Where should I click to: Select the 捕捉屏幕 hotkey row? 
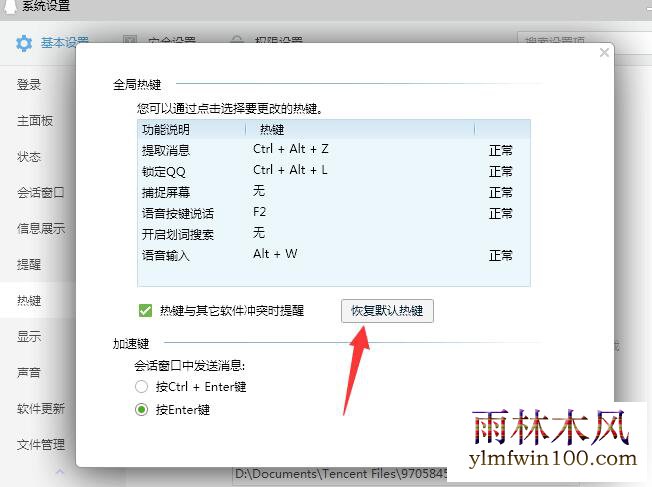(x=333, y=192)
